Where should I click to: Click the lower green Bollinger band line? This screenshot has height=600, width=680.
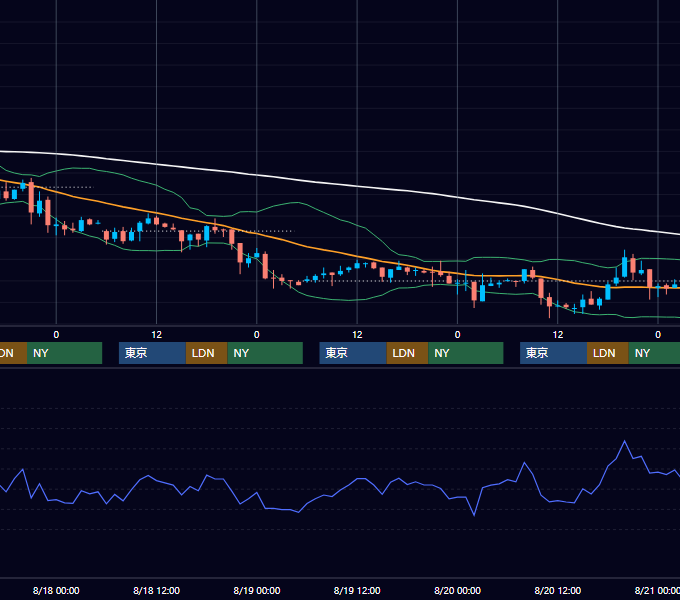tap(347, 300)
